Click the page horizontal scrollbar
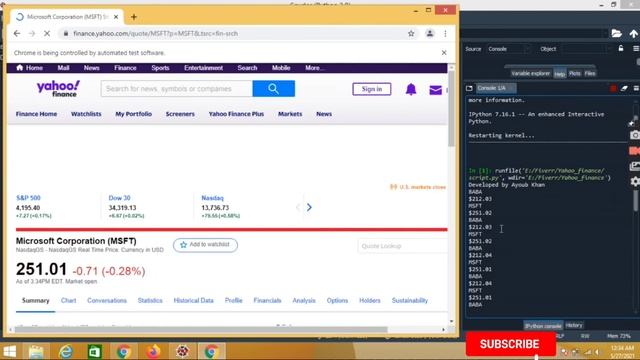This screenshot has height=360, width=640. [201, 329]
